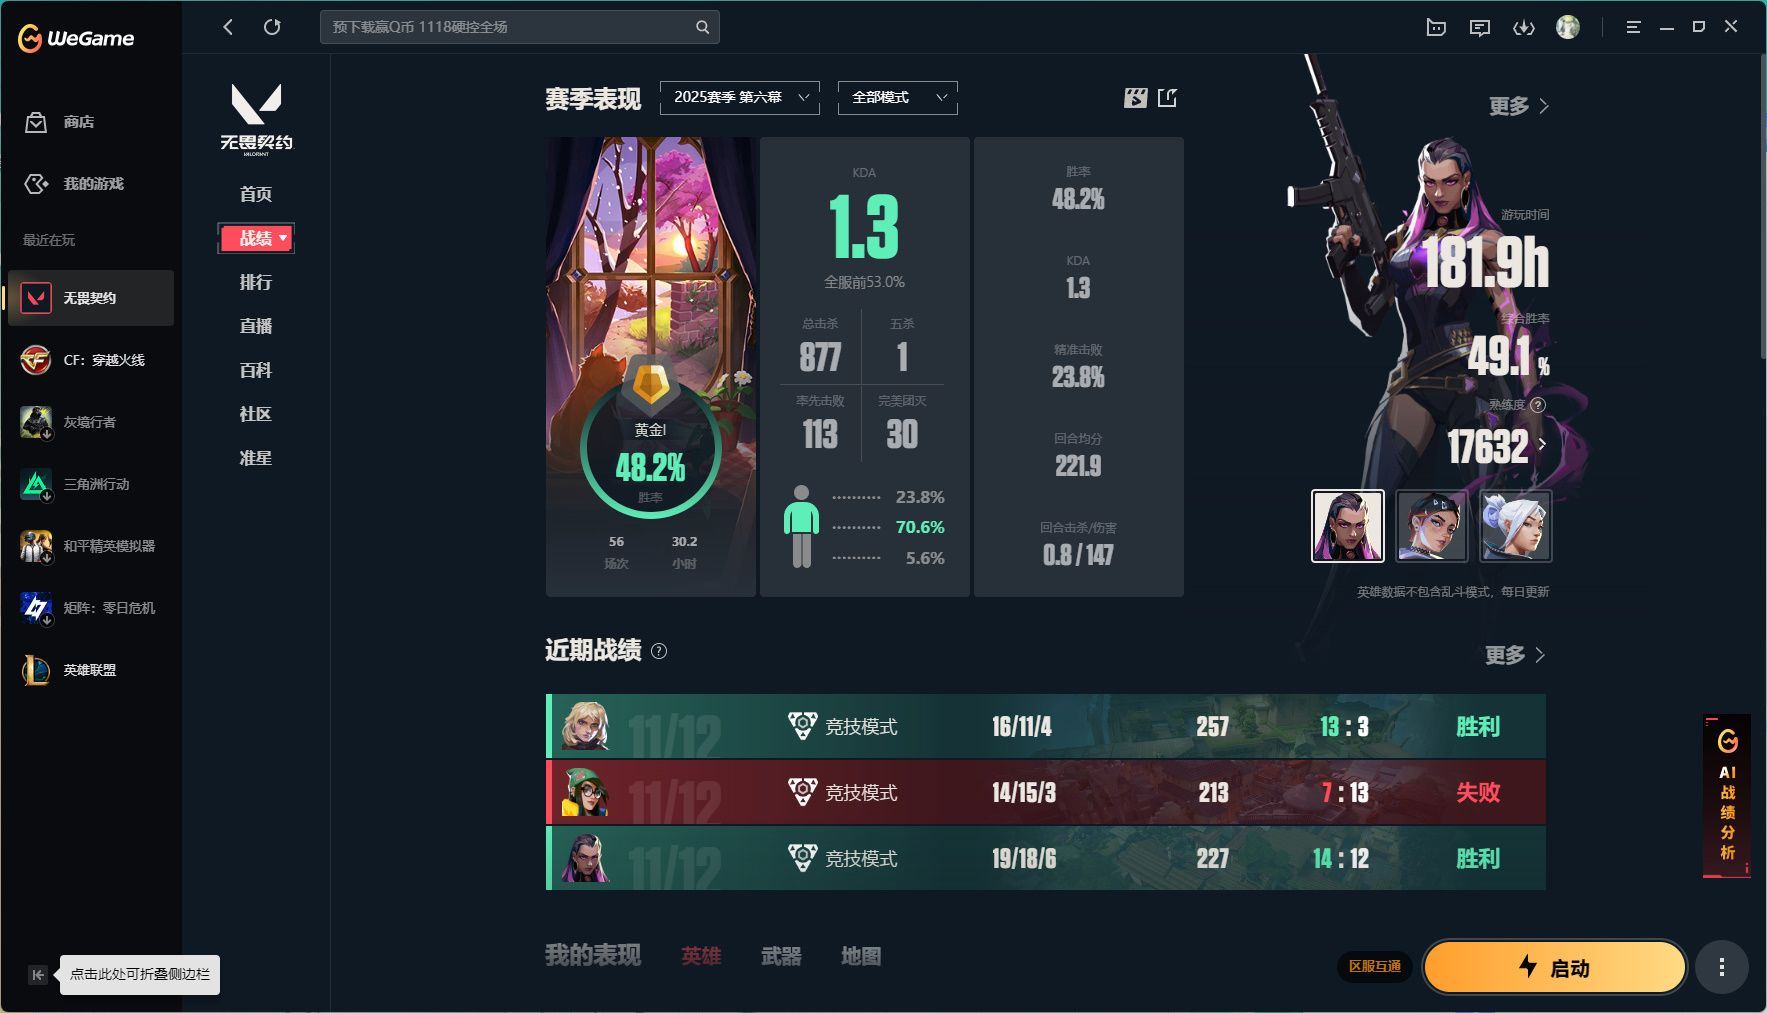
Task: Open 排行 in the game navigation
Action: [255, 282]
